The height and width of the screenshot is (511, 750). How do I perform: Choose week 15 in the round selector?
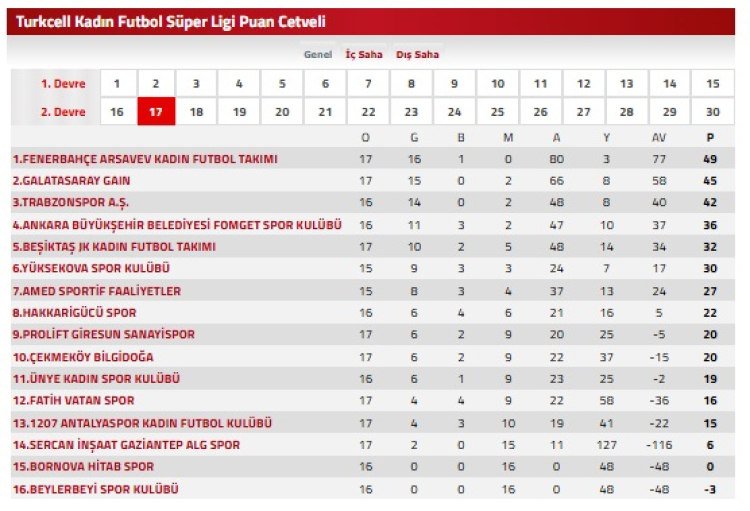[712, 84]
